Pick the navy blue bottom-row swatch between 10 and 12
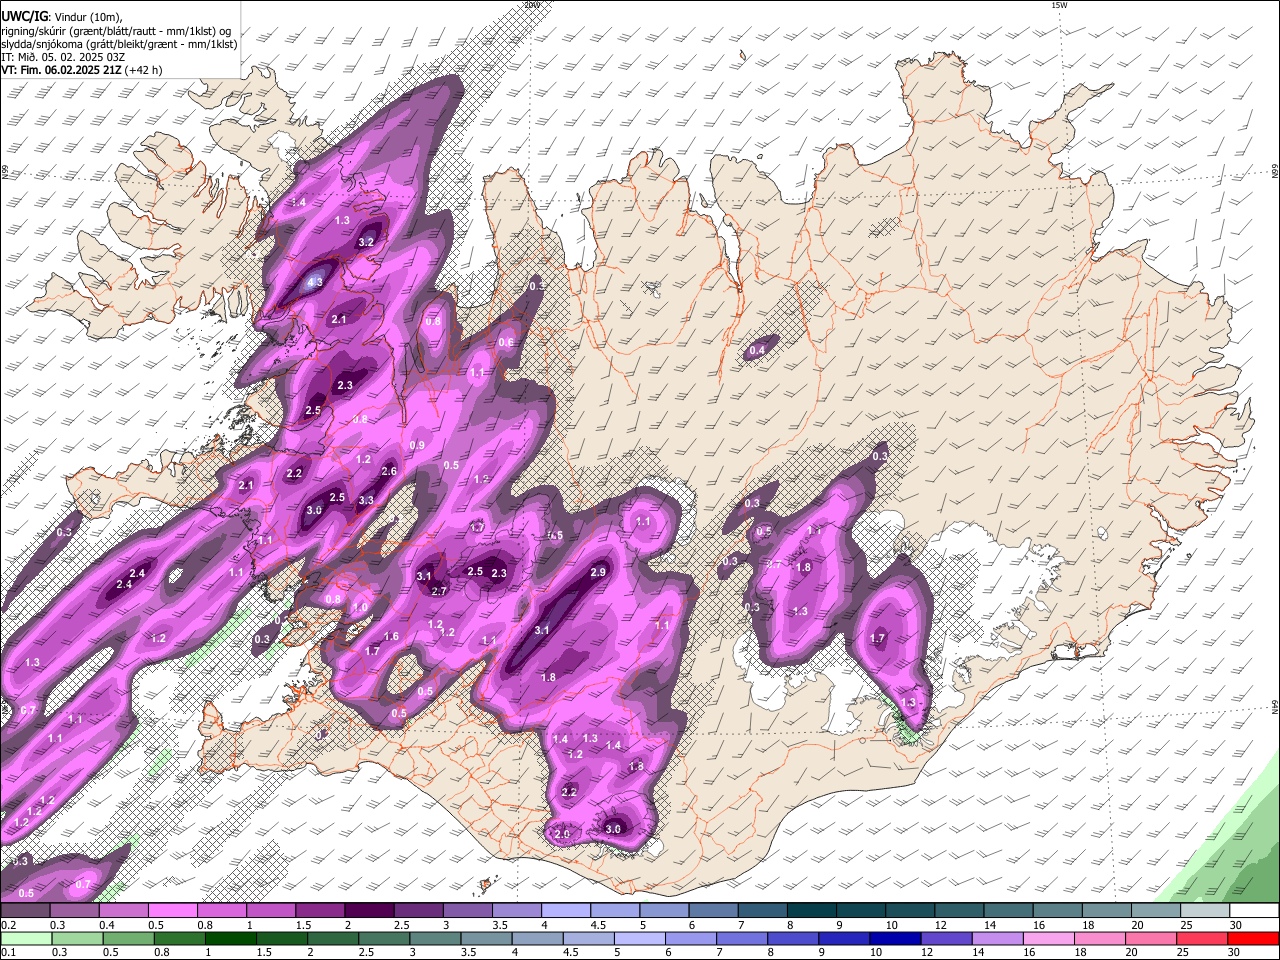This screenshot has height=960, width=1280. point(897,938)
